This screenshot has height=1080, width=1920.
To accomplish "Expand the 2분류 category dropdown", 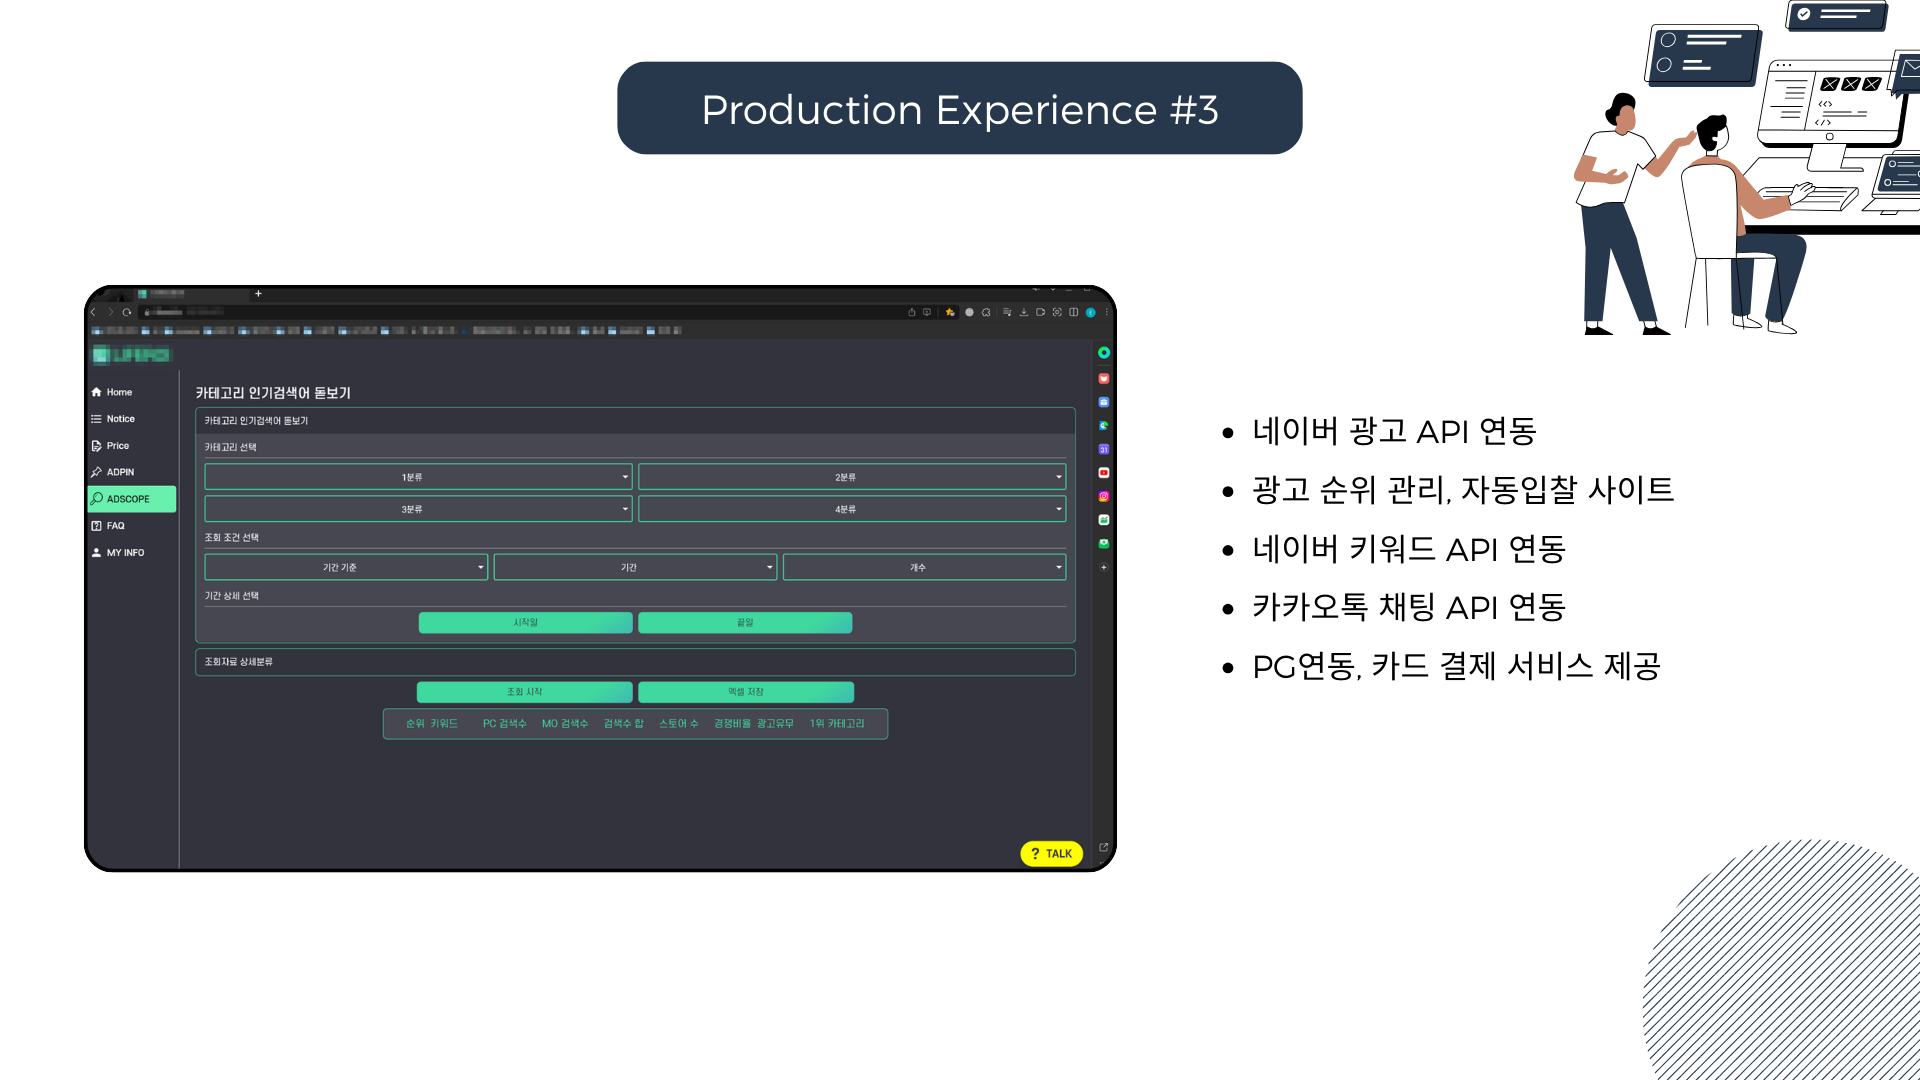I will coord(852,477).
